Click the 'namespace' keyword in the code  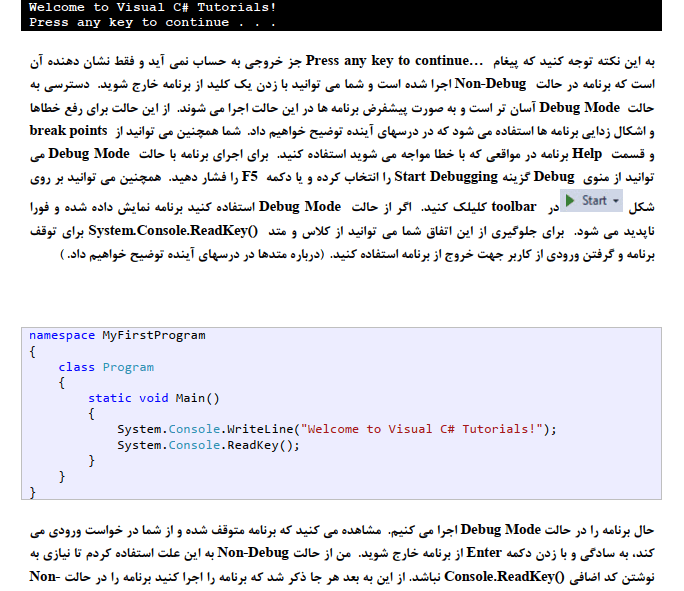(62, 335)
